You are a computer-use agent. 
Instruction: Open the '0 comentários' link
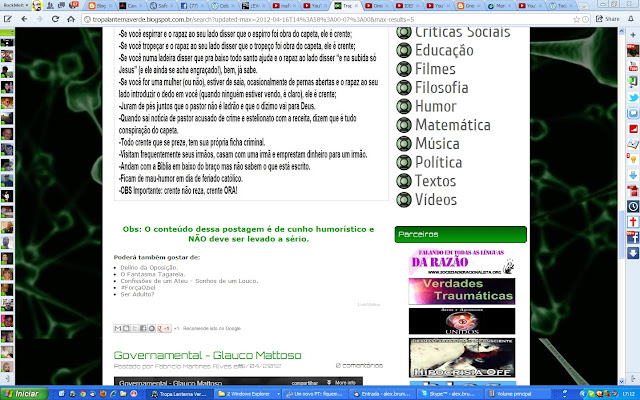point(359,365)
